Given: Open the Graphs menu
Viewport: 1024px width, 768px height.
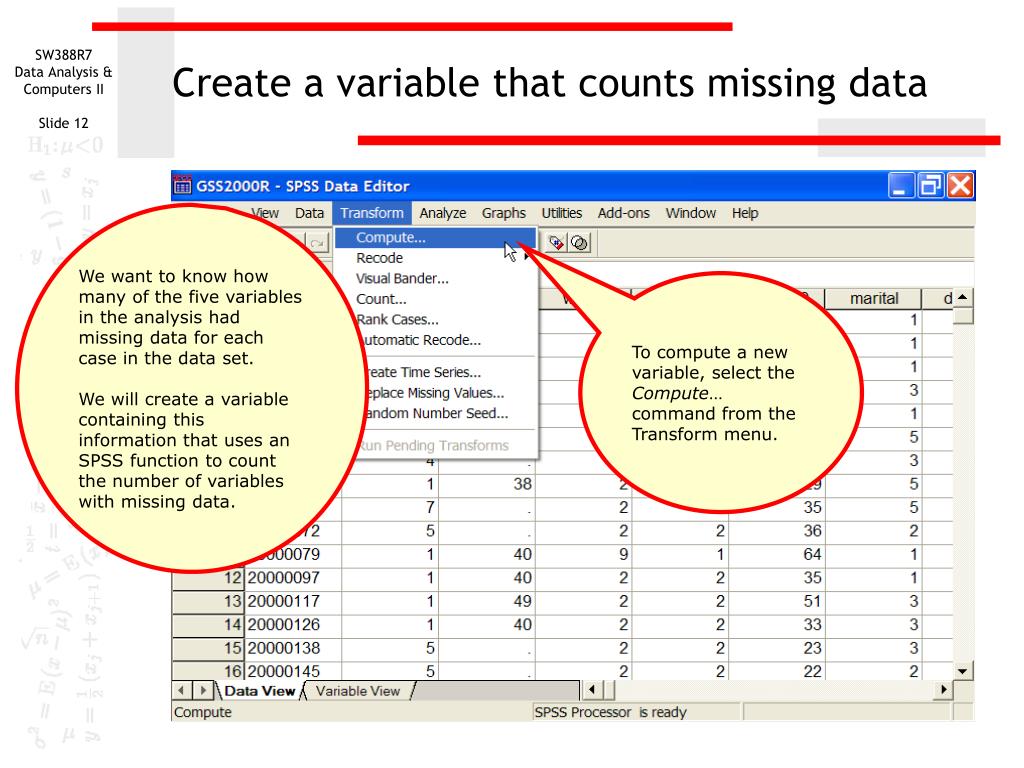Looking at the screenshot, I should [504, 213].
